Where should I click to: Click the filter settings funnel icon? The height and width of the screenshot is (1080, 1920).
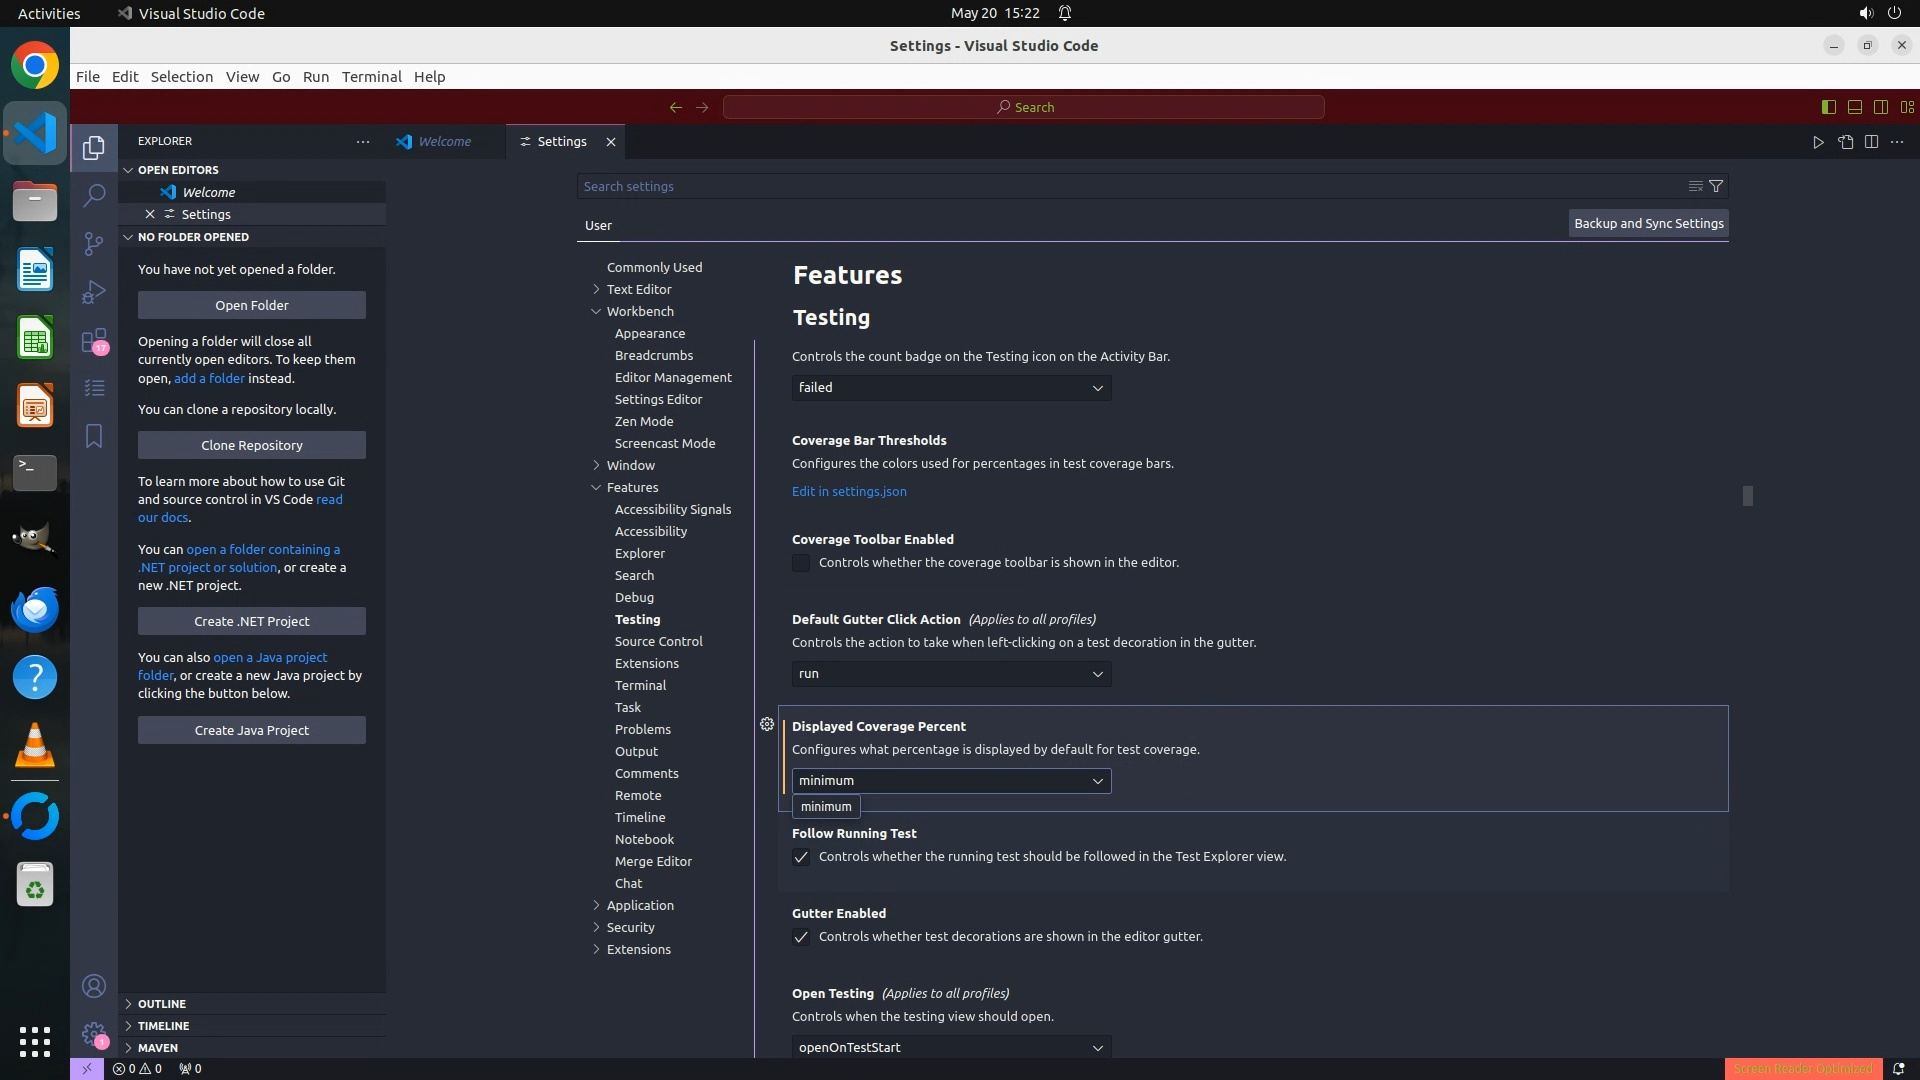[x=1716, y=186]
